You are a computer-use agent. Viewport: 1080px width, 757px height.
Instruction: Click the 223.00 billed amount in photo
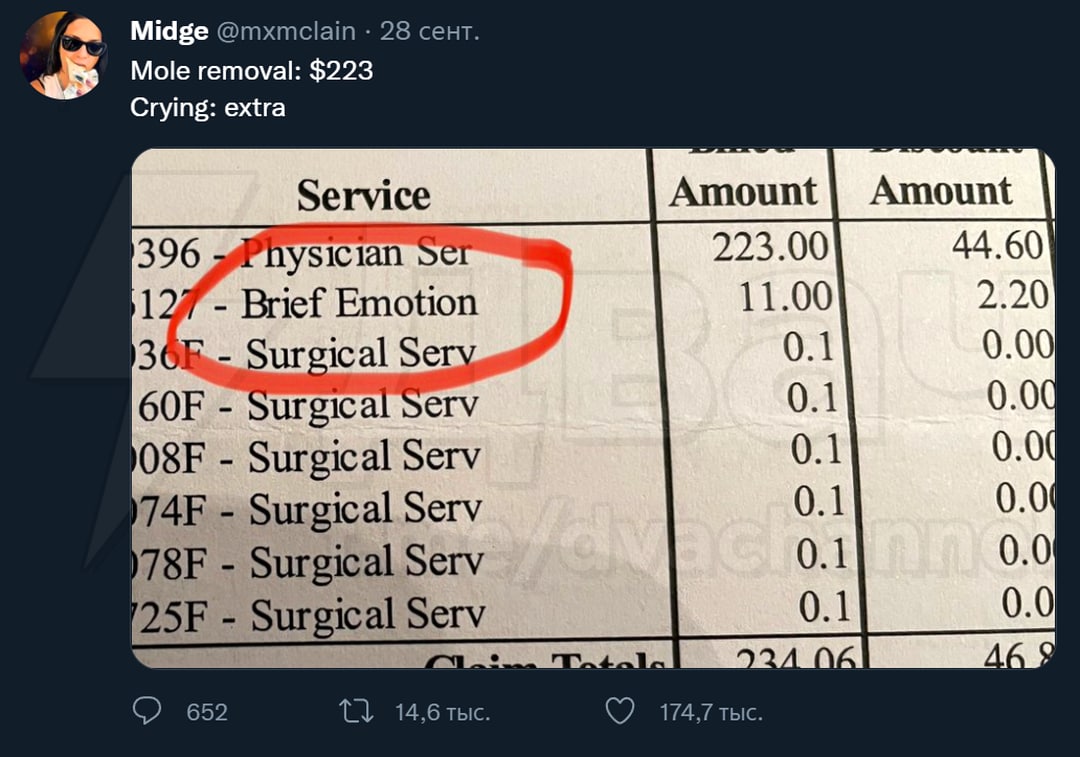[770, 247]
